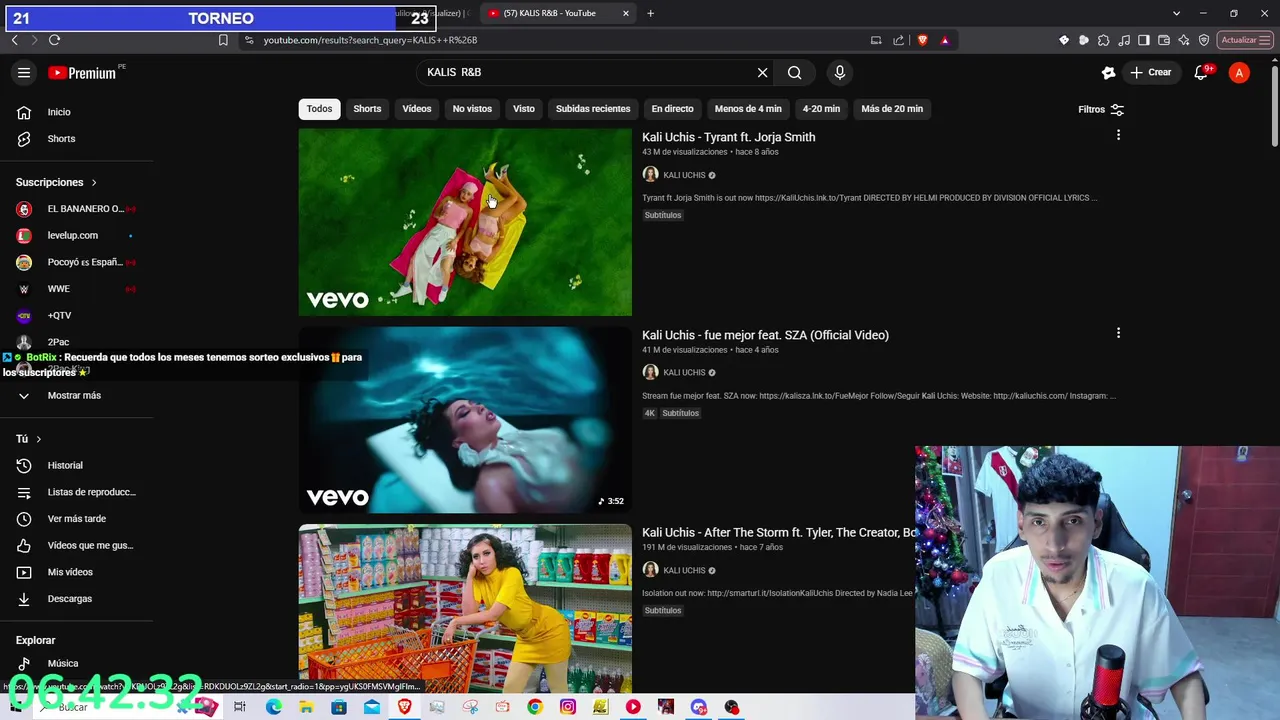The height and width of the screenshot is (720, 1280).
Task: Open the YouTube guide hamburger menu
Action: click(24, 72)
